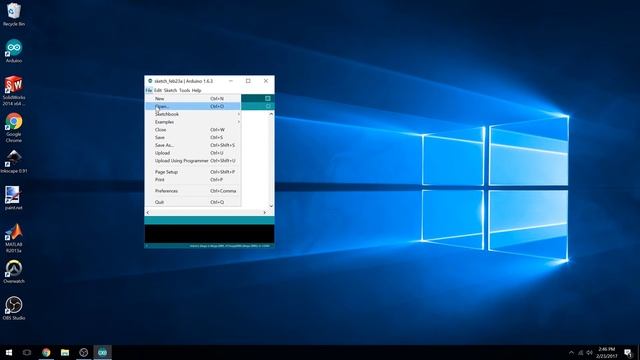Choose Open... from the File menu
This screenshot has width=640, height=360.
tap(193, 106)
